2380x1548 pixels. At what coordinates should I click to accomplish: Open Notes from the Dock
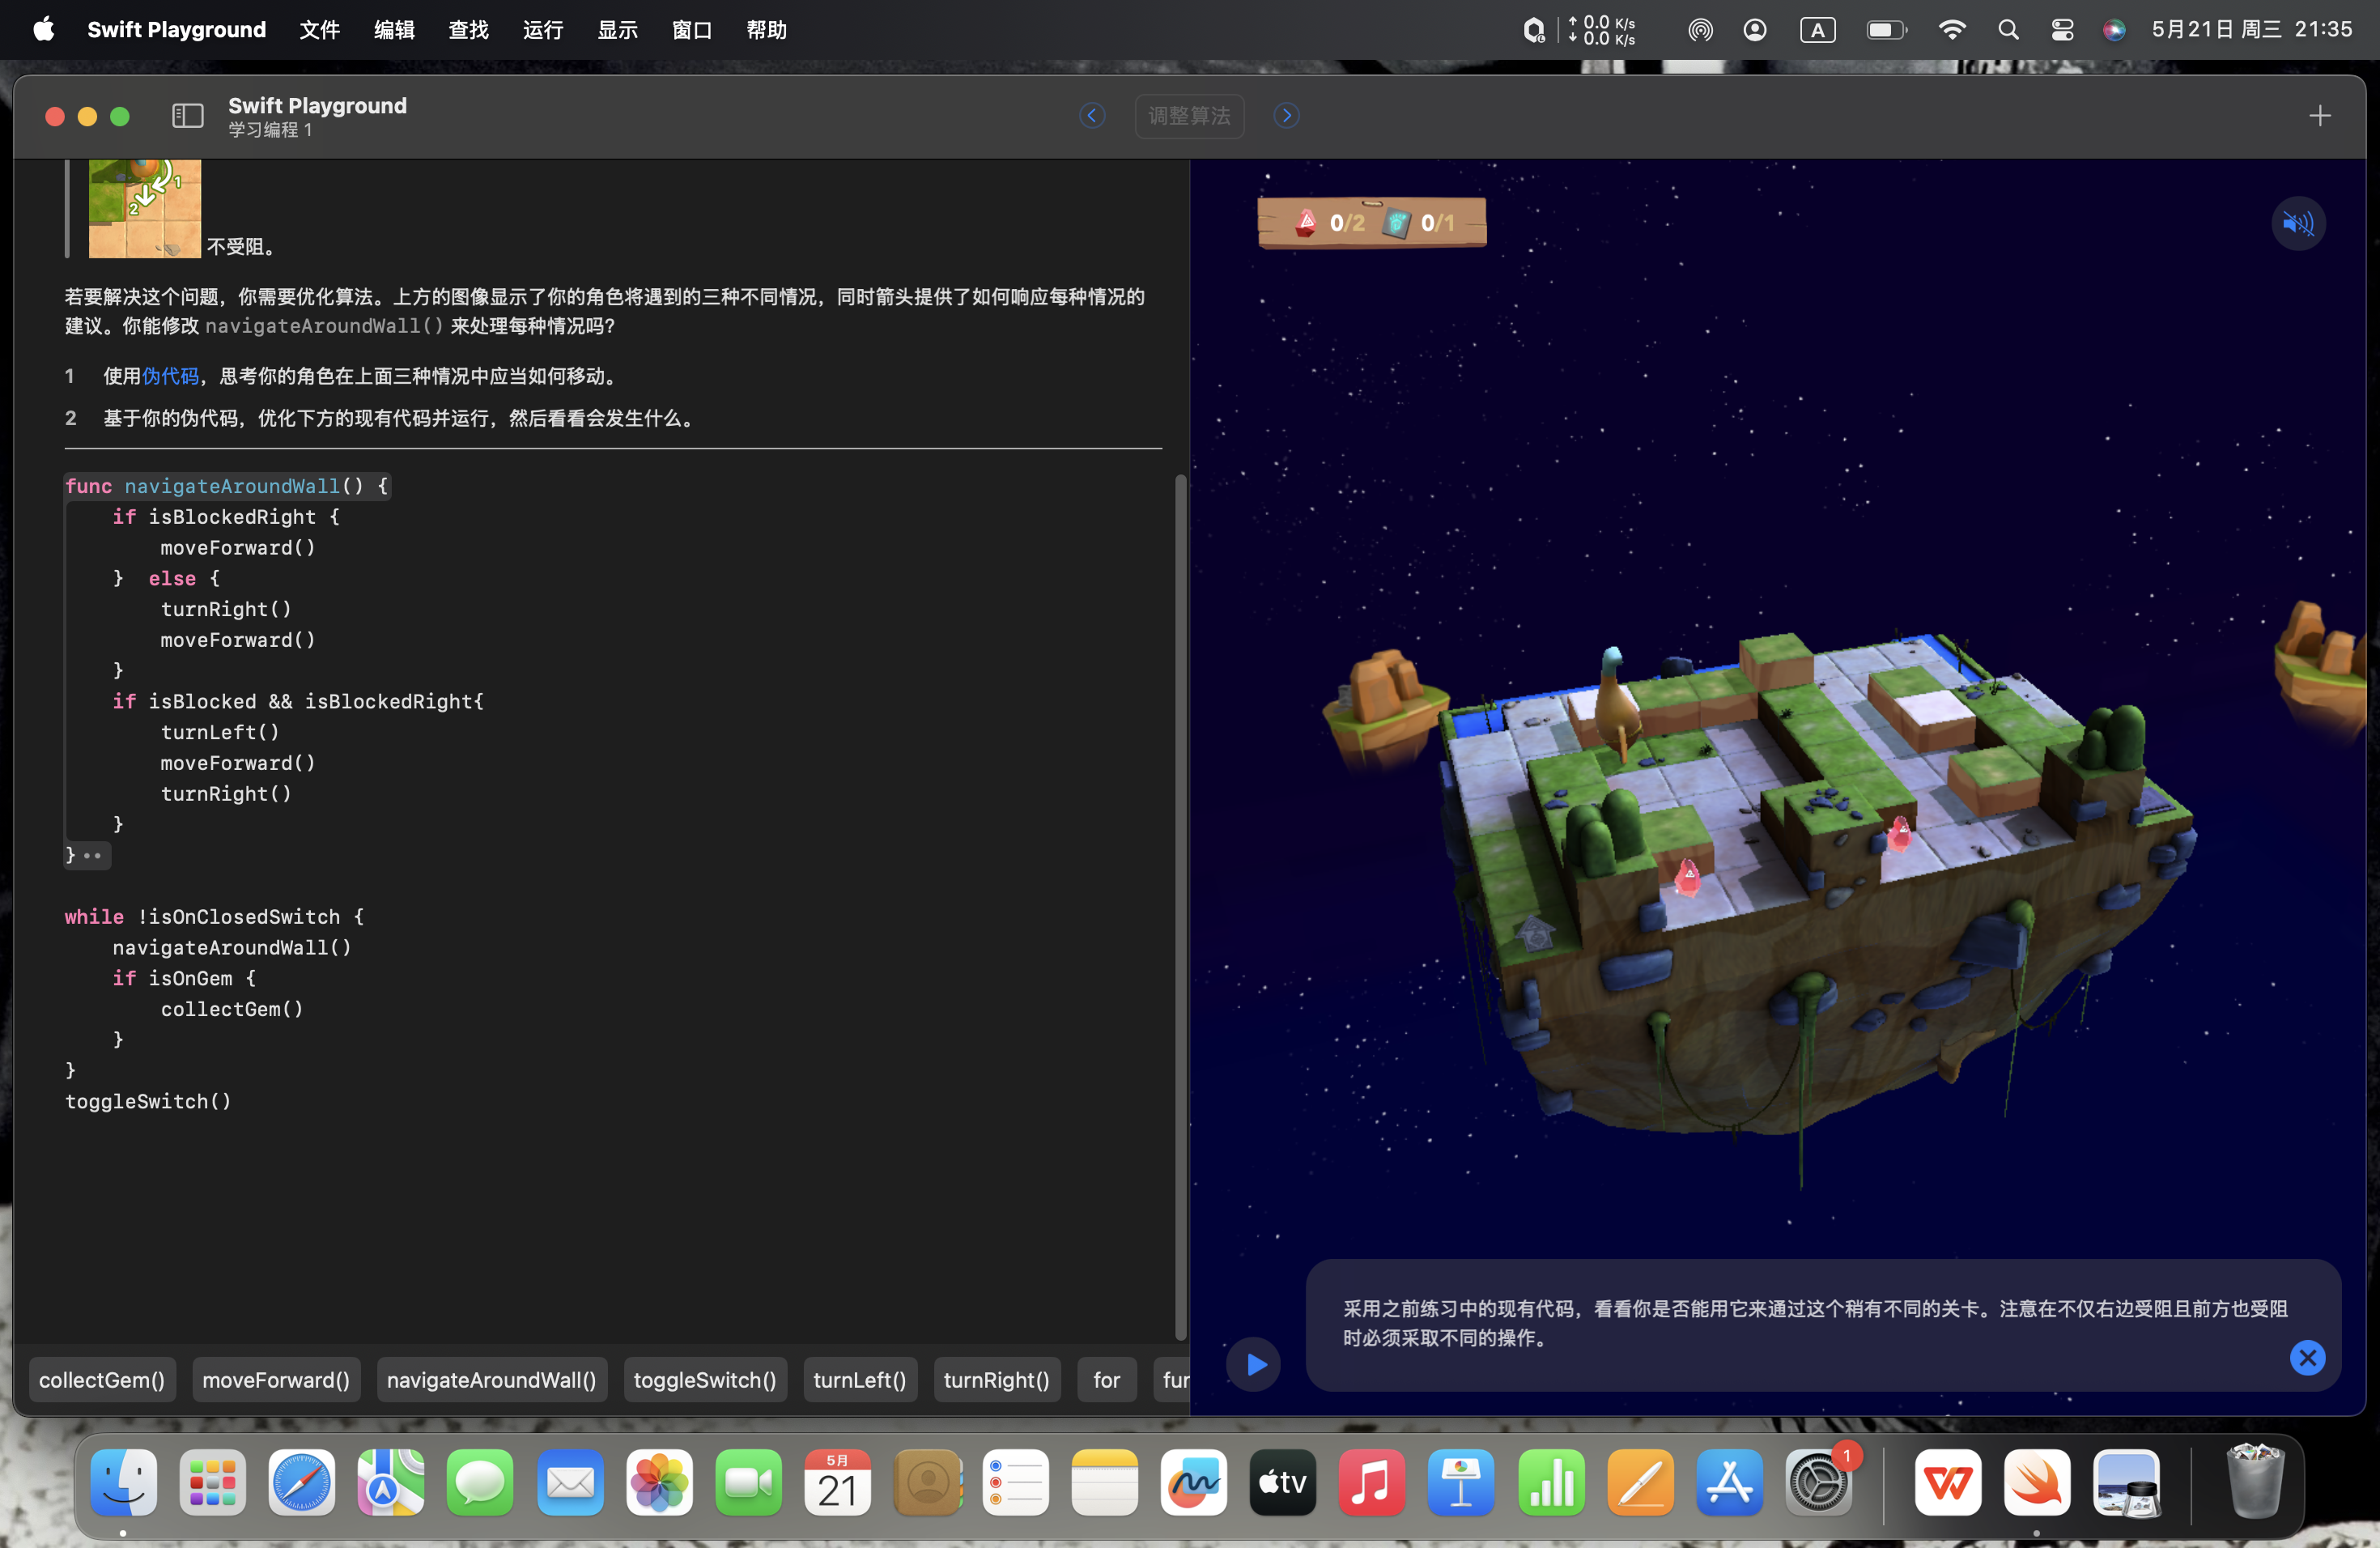point(1105,1482)
